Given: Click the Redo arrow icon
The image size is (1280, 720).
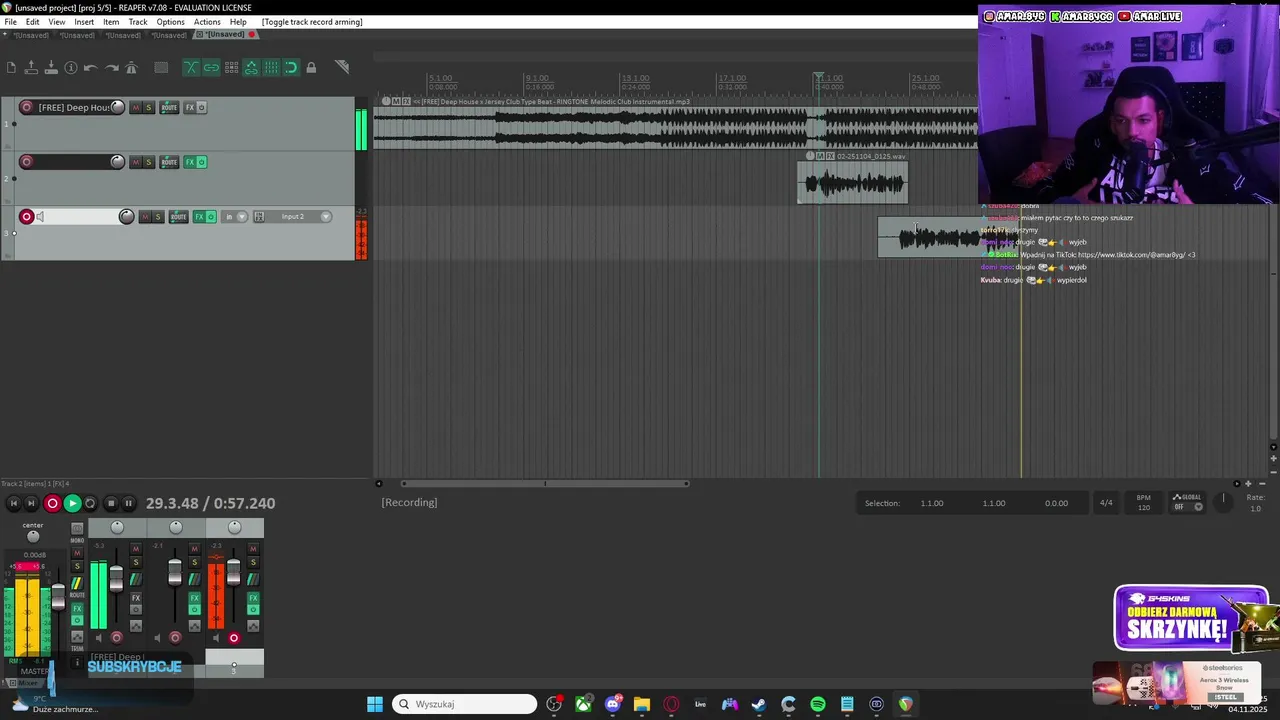Looking at the screenshot, I should (111, 68).
